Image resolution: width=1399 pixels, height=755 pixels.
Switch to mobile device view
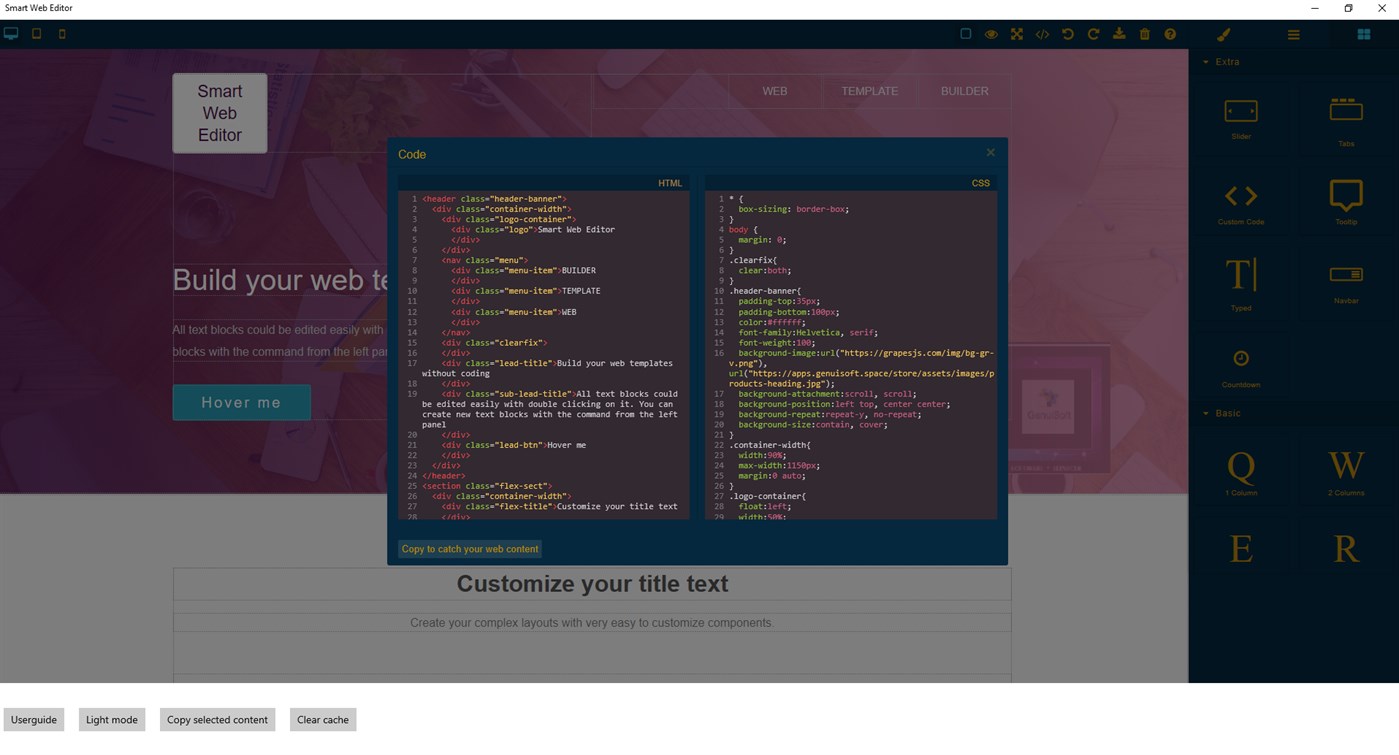pyautogui.click(x=61, y=33)
